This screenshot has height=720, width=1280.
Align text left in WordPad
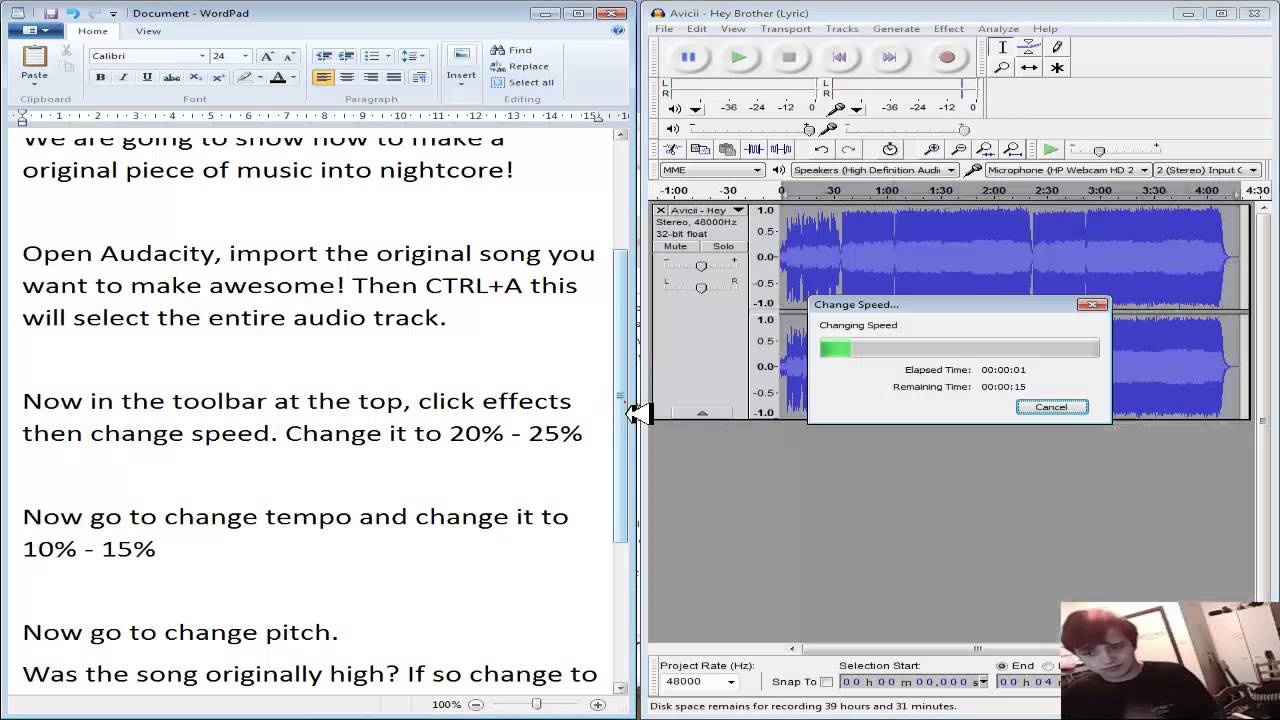[x=323, y=77]
